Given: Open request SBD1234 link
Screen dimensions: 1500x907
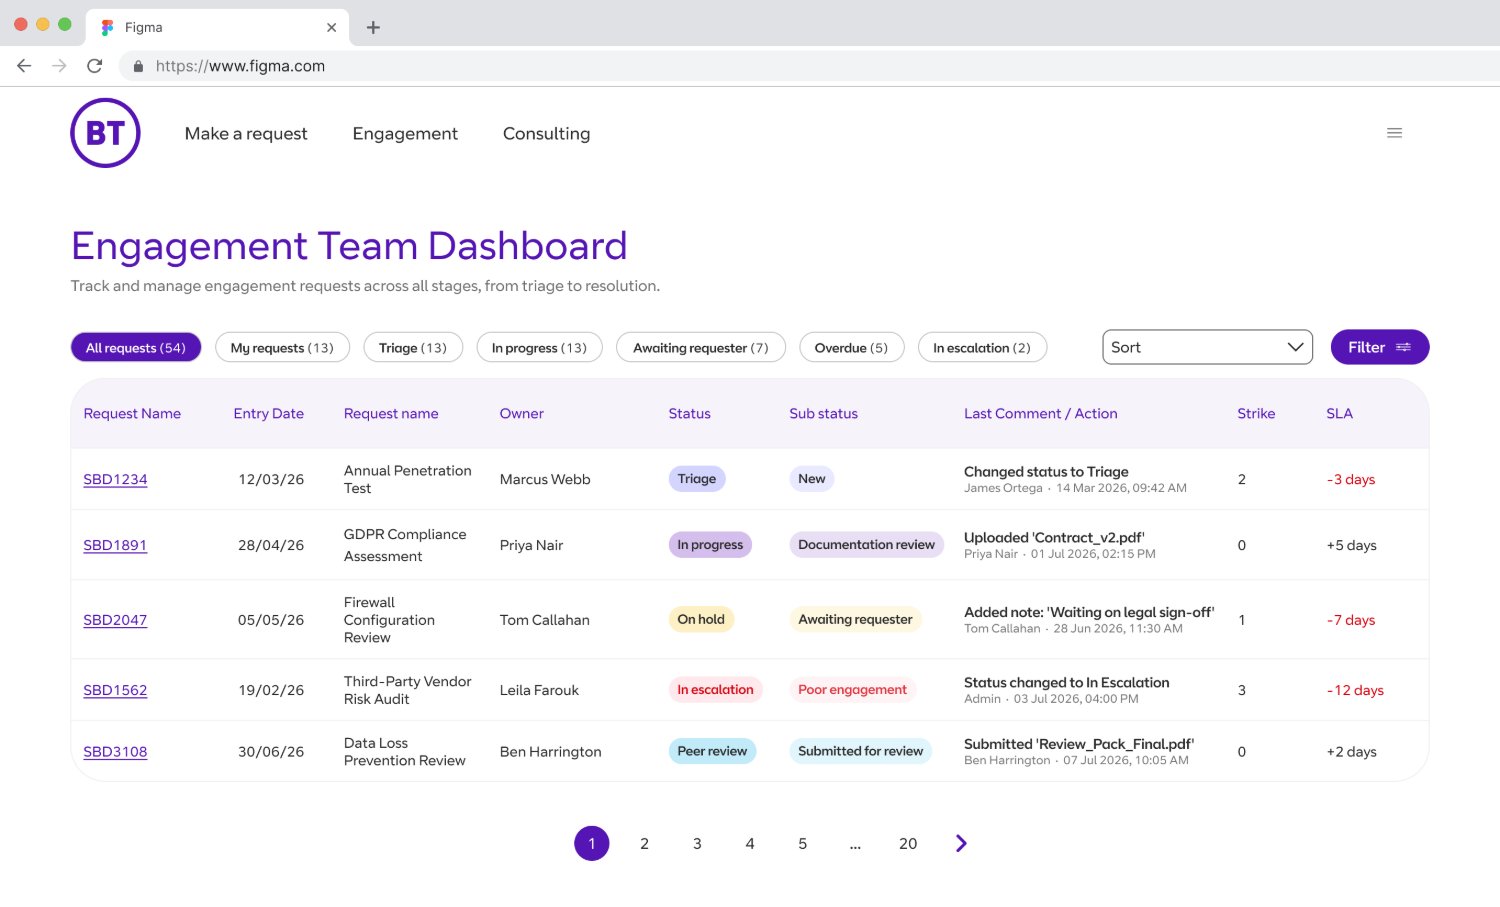Looking at the screenshot, I should coord(115,479).
